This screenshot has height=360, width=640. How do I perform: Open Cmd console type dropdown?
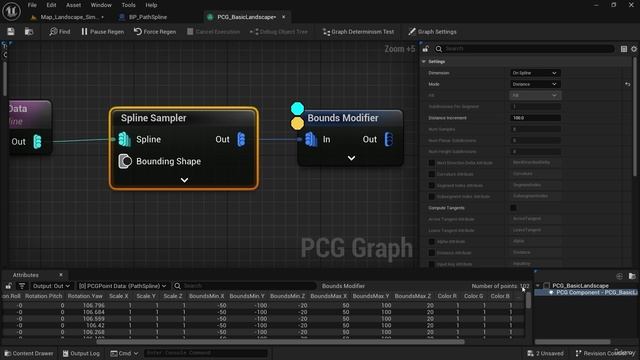coord(124,353)
